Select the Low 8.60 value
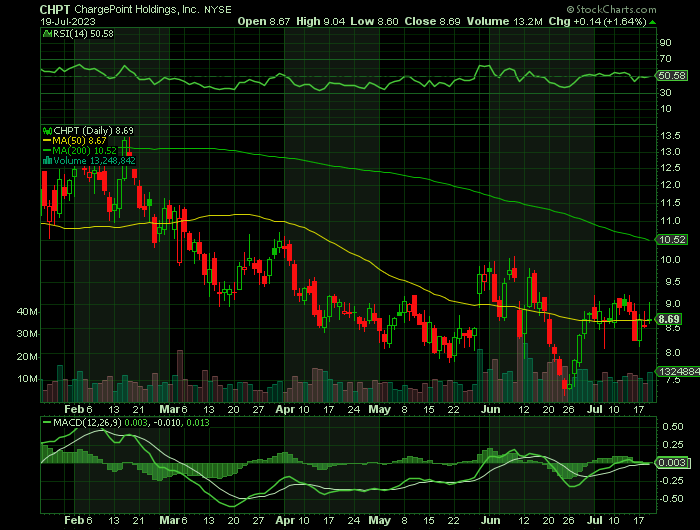This screenshot has height=530, width=700. [x=374, y=21]
